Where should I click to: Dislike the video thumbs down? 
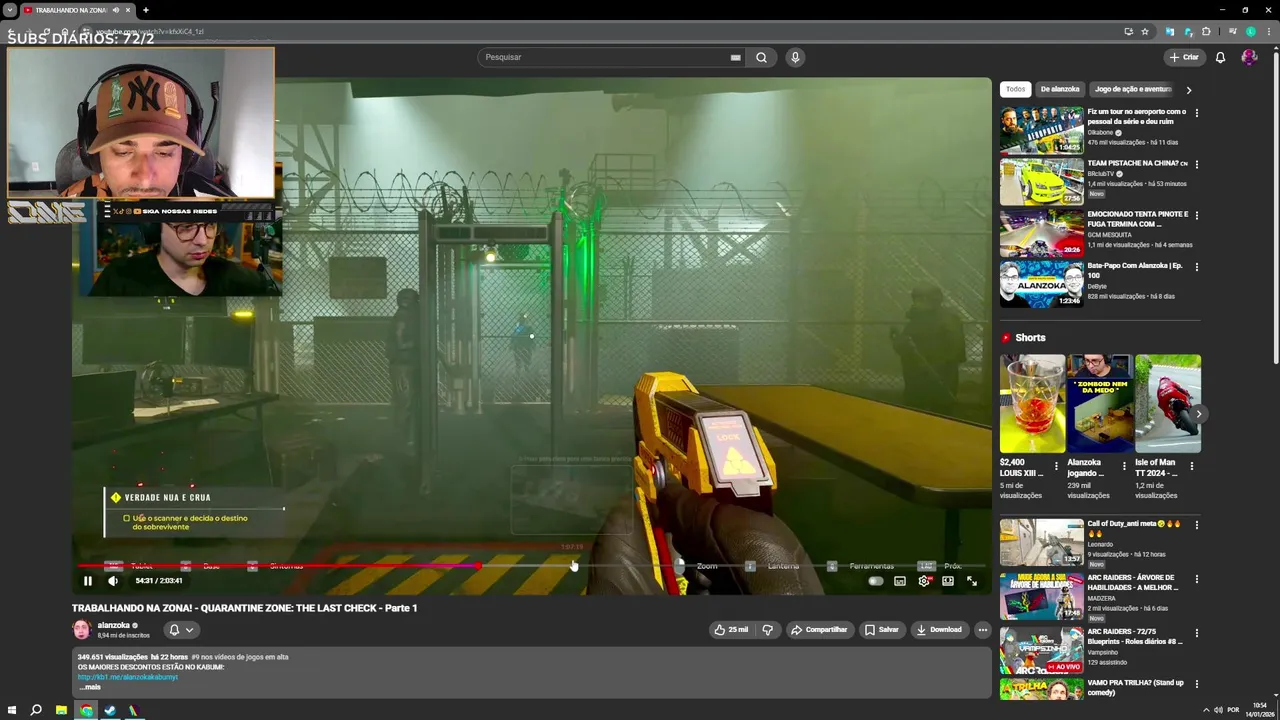767,630
